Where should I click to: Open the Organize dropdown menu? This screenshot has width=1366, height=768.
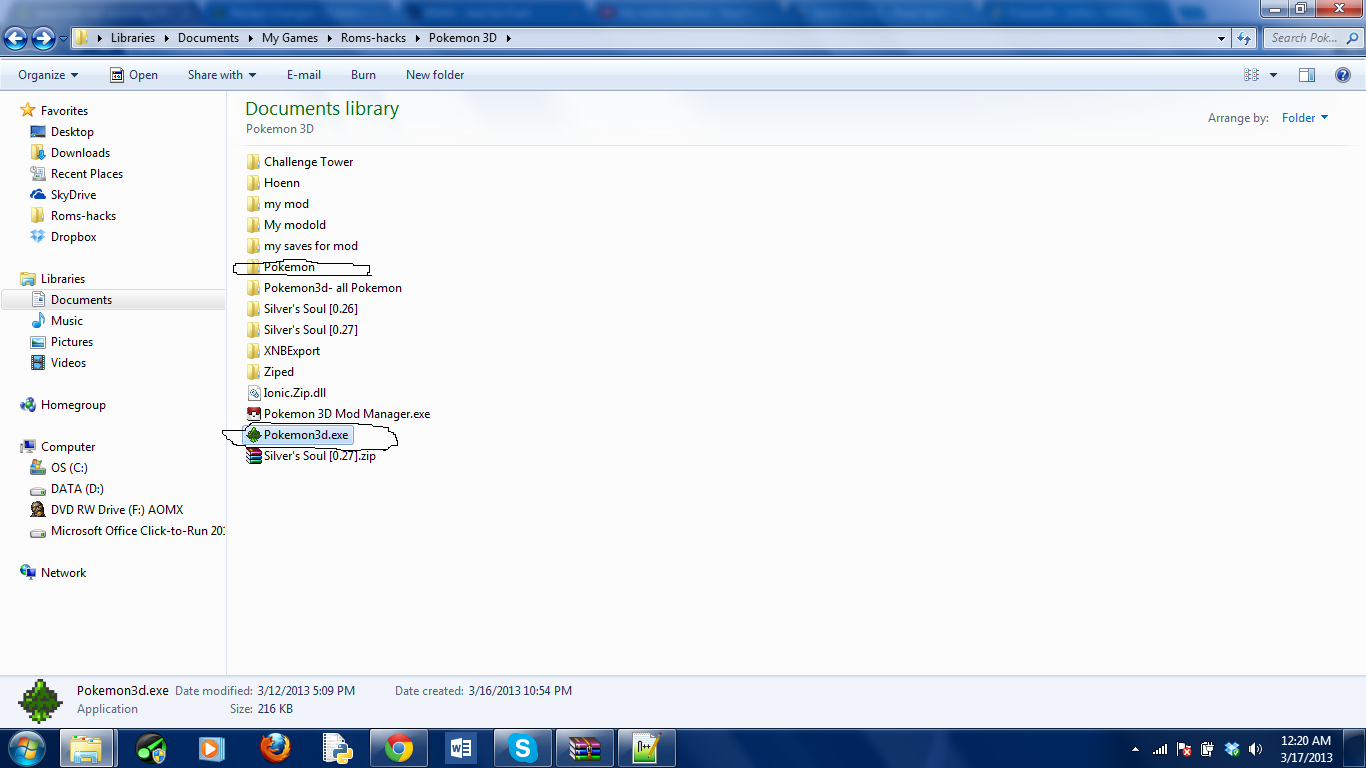click(48, 75)
